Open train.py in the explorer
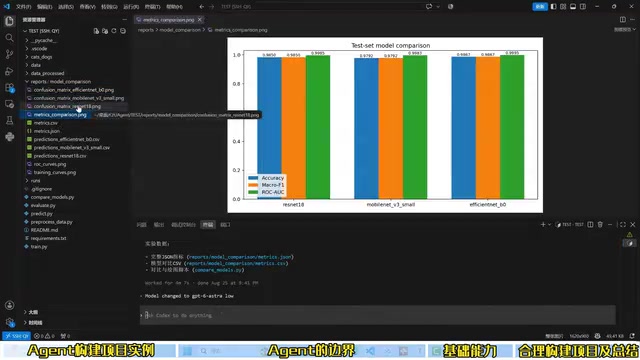The width and height of the screenshot is (640, 360). pos(39,247)
